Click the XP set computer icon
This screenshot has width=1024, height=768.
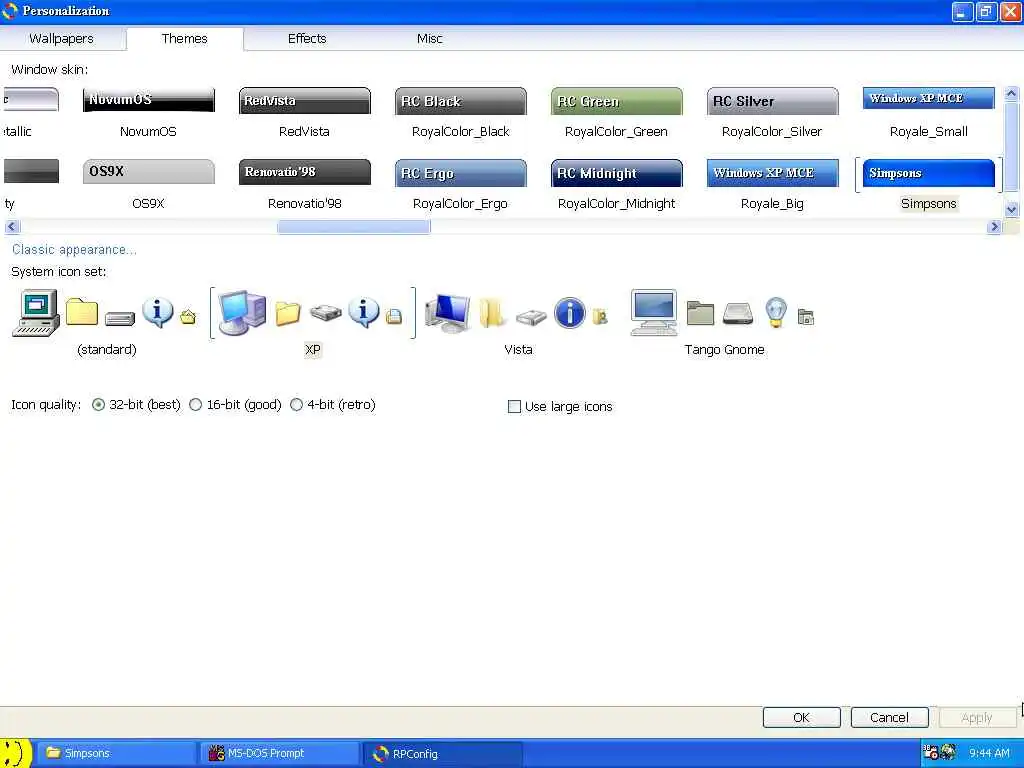coord(242,313)
